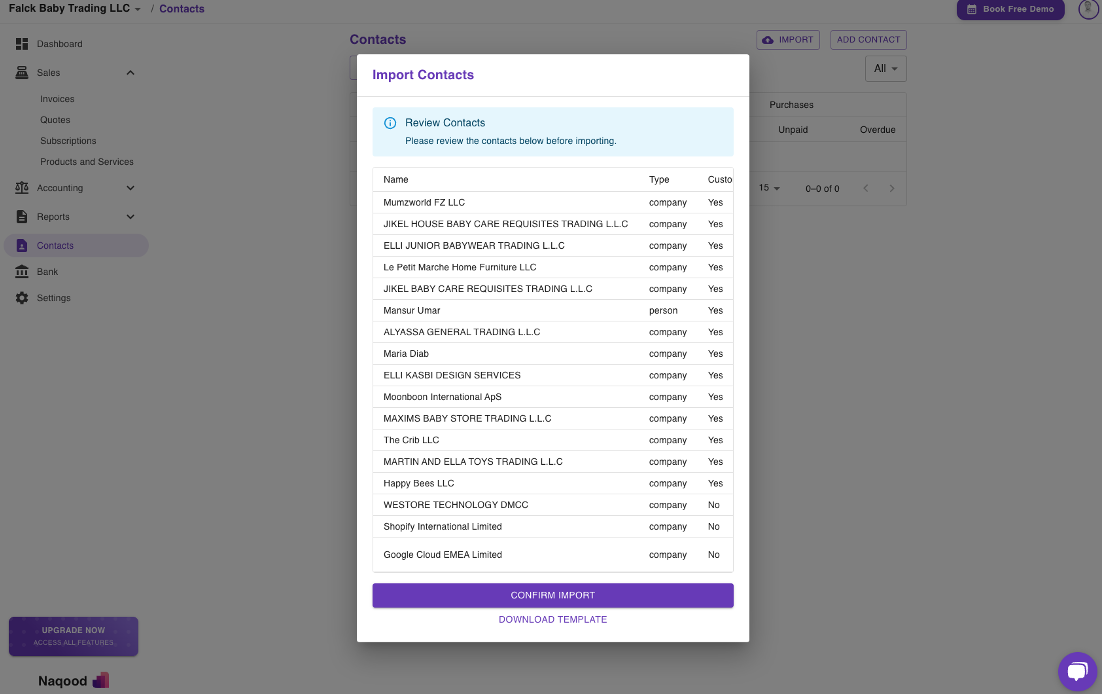Screen dimensions: 1104x694
Task: Select the Mumzworld FZ LLC row
Action: tap(424, 203)
